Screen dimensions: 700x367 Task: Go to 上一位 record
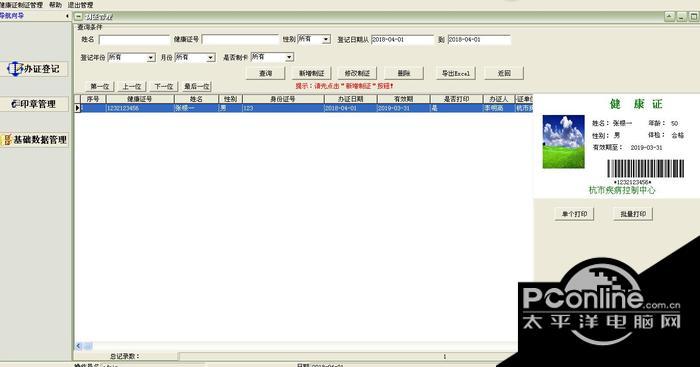pyautogui.click(x=132, y=87)
